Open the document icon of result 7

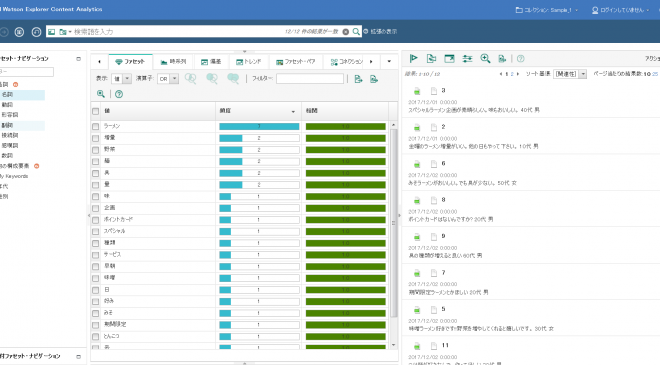pyautogui.click(x=434, y=273)
